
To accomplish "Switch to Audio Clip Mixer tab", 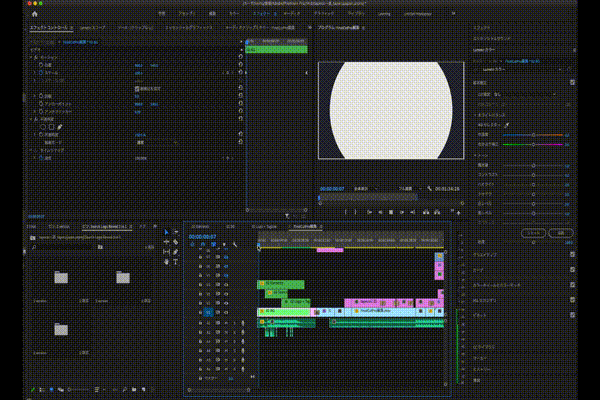I will [x=260, y=28].
